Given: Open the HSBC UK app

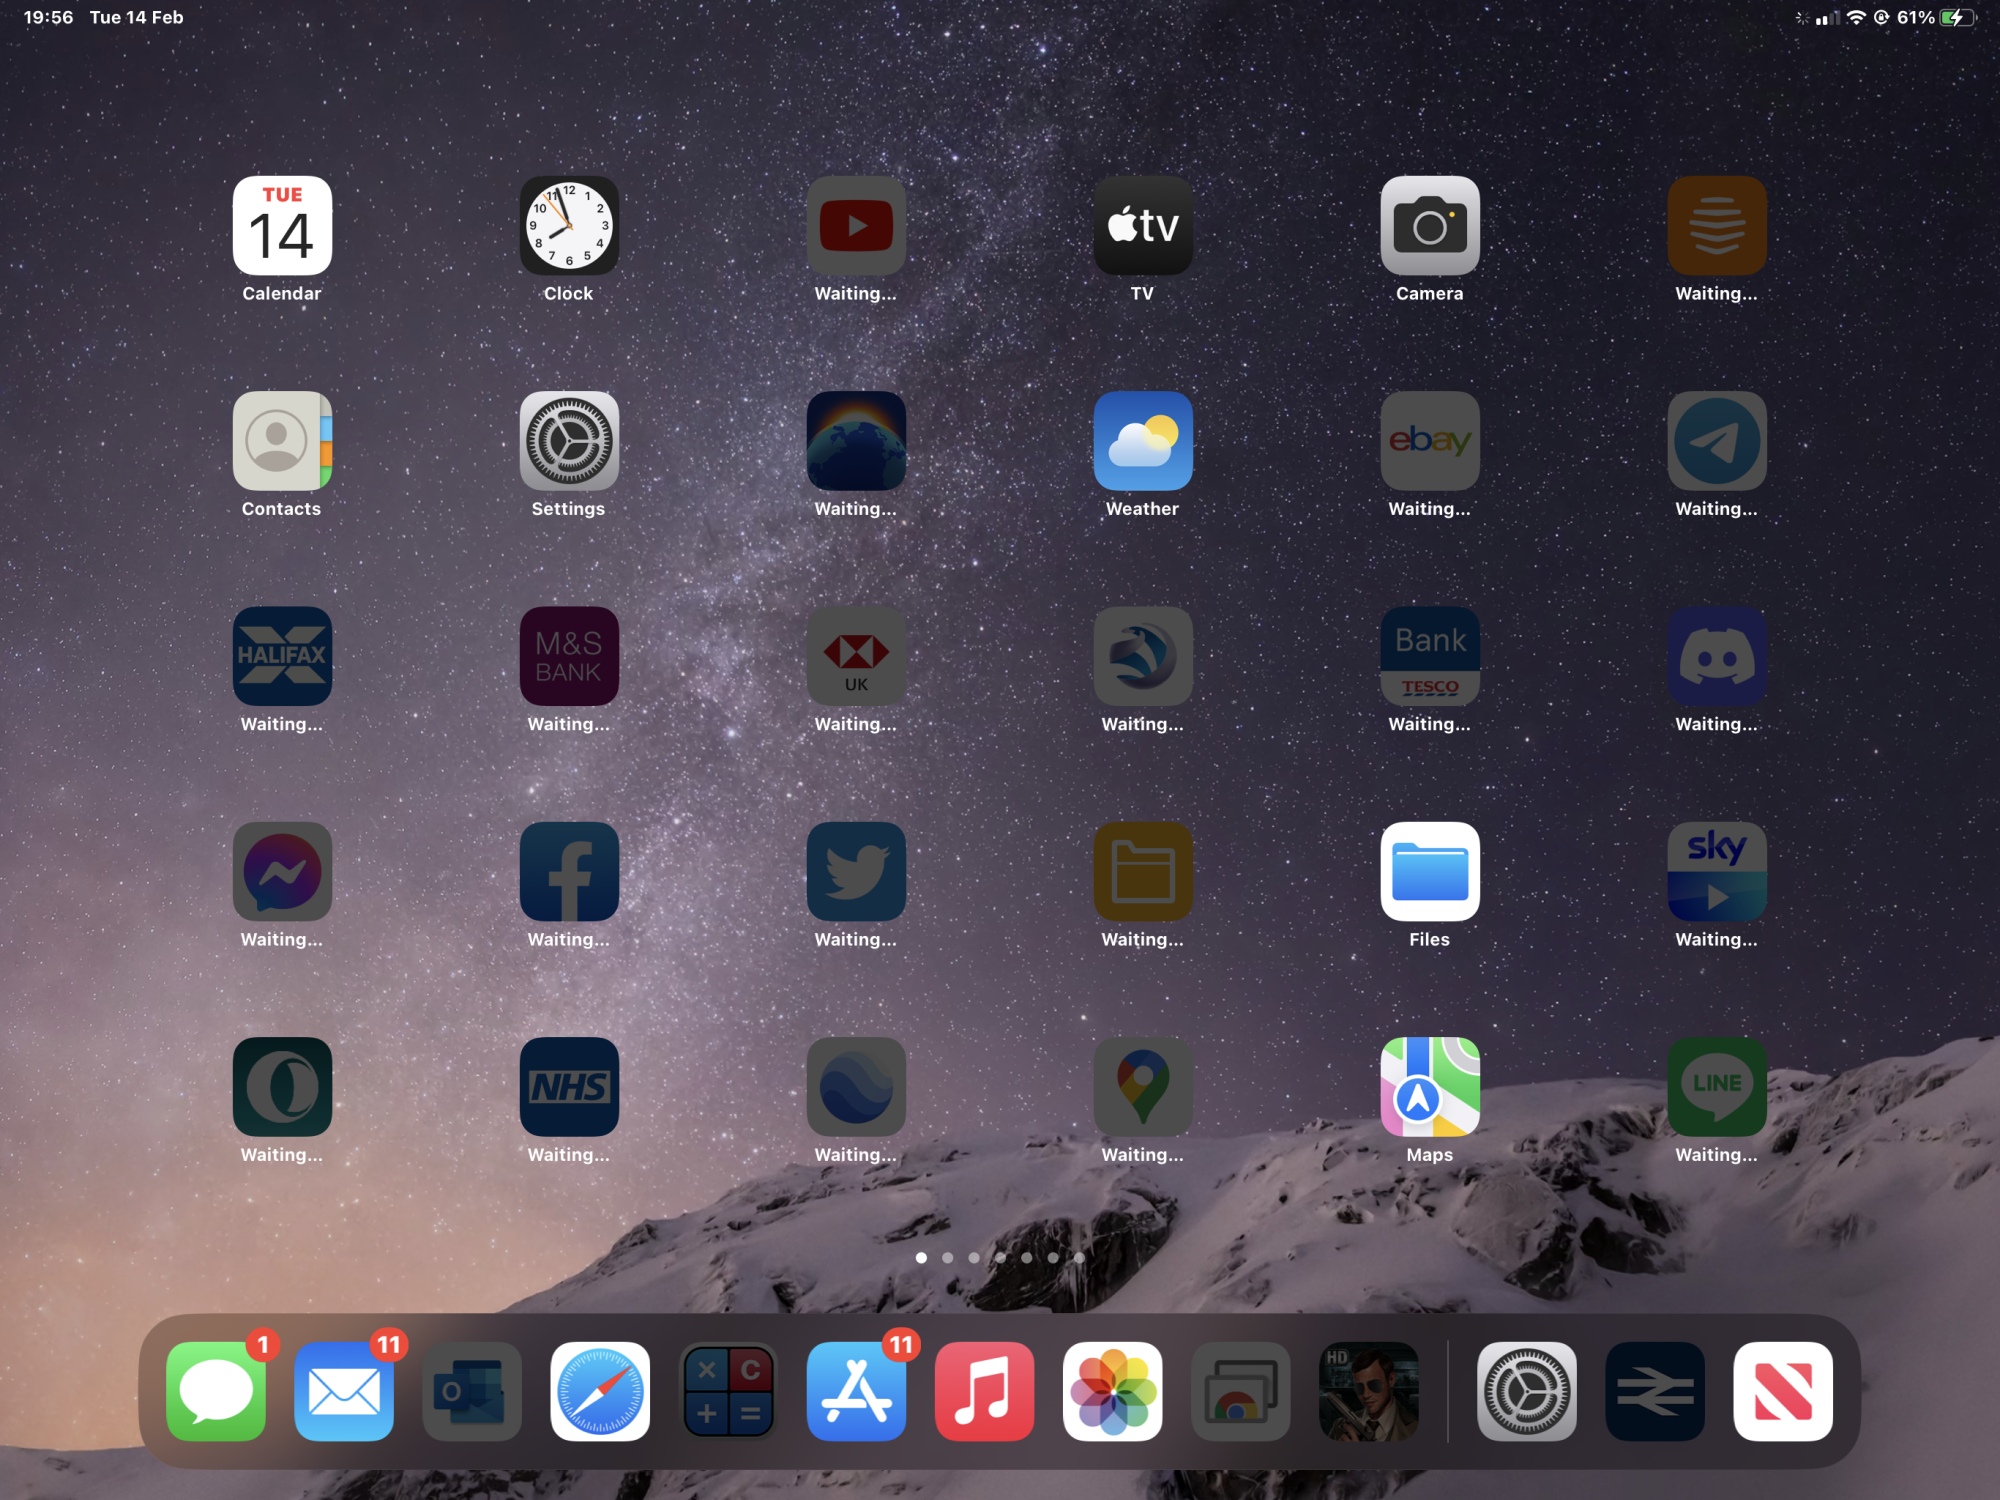Looking at the screenshot, I should 856,656.
